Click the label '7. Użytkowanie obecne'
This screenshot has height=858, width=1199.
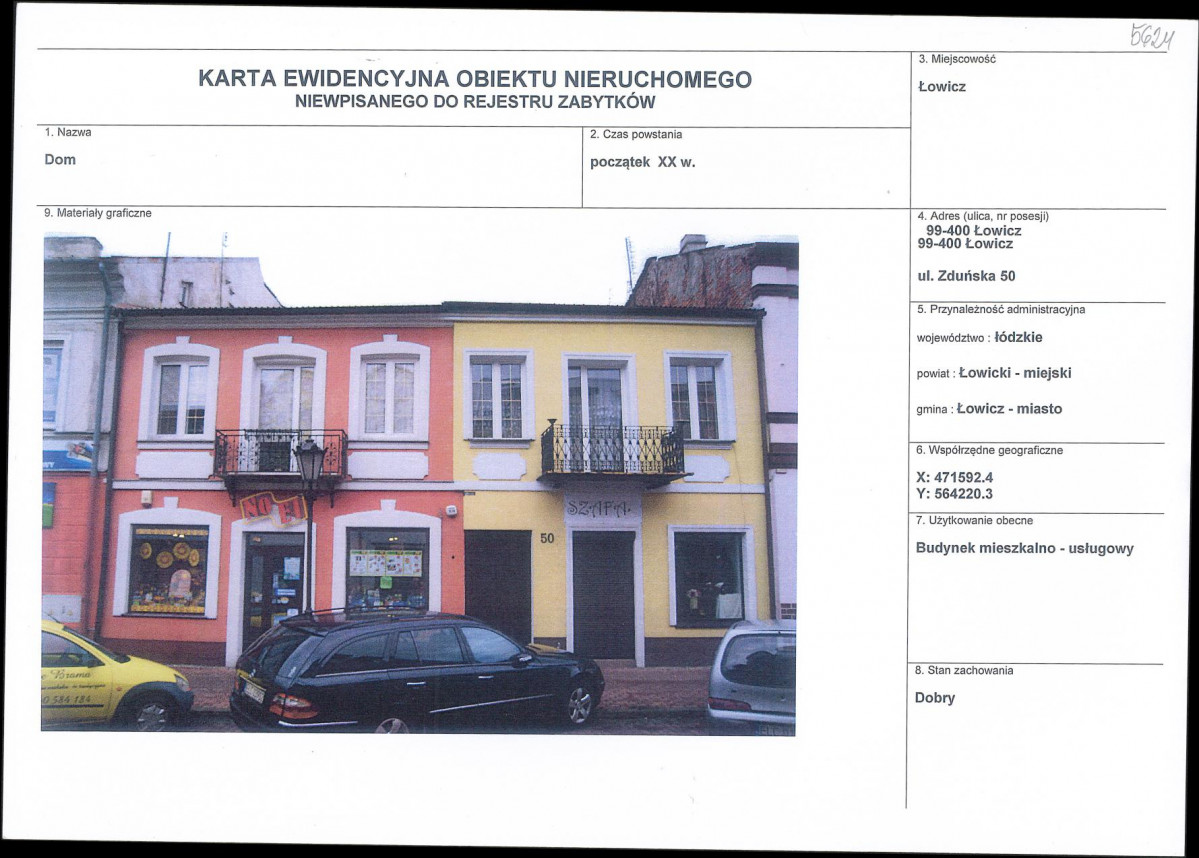974,521
